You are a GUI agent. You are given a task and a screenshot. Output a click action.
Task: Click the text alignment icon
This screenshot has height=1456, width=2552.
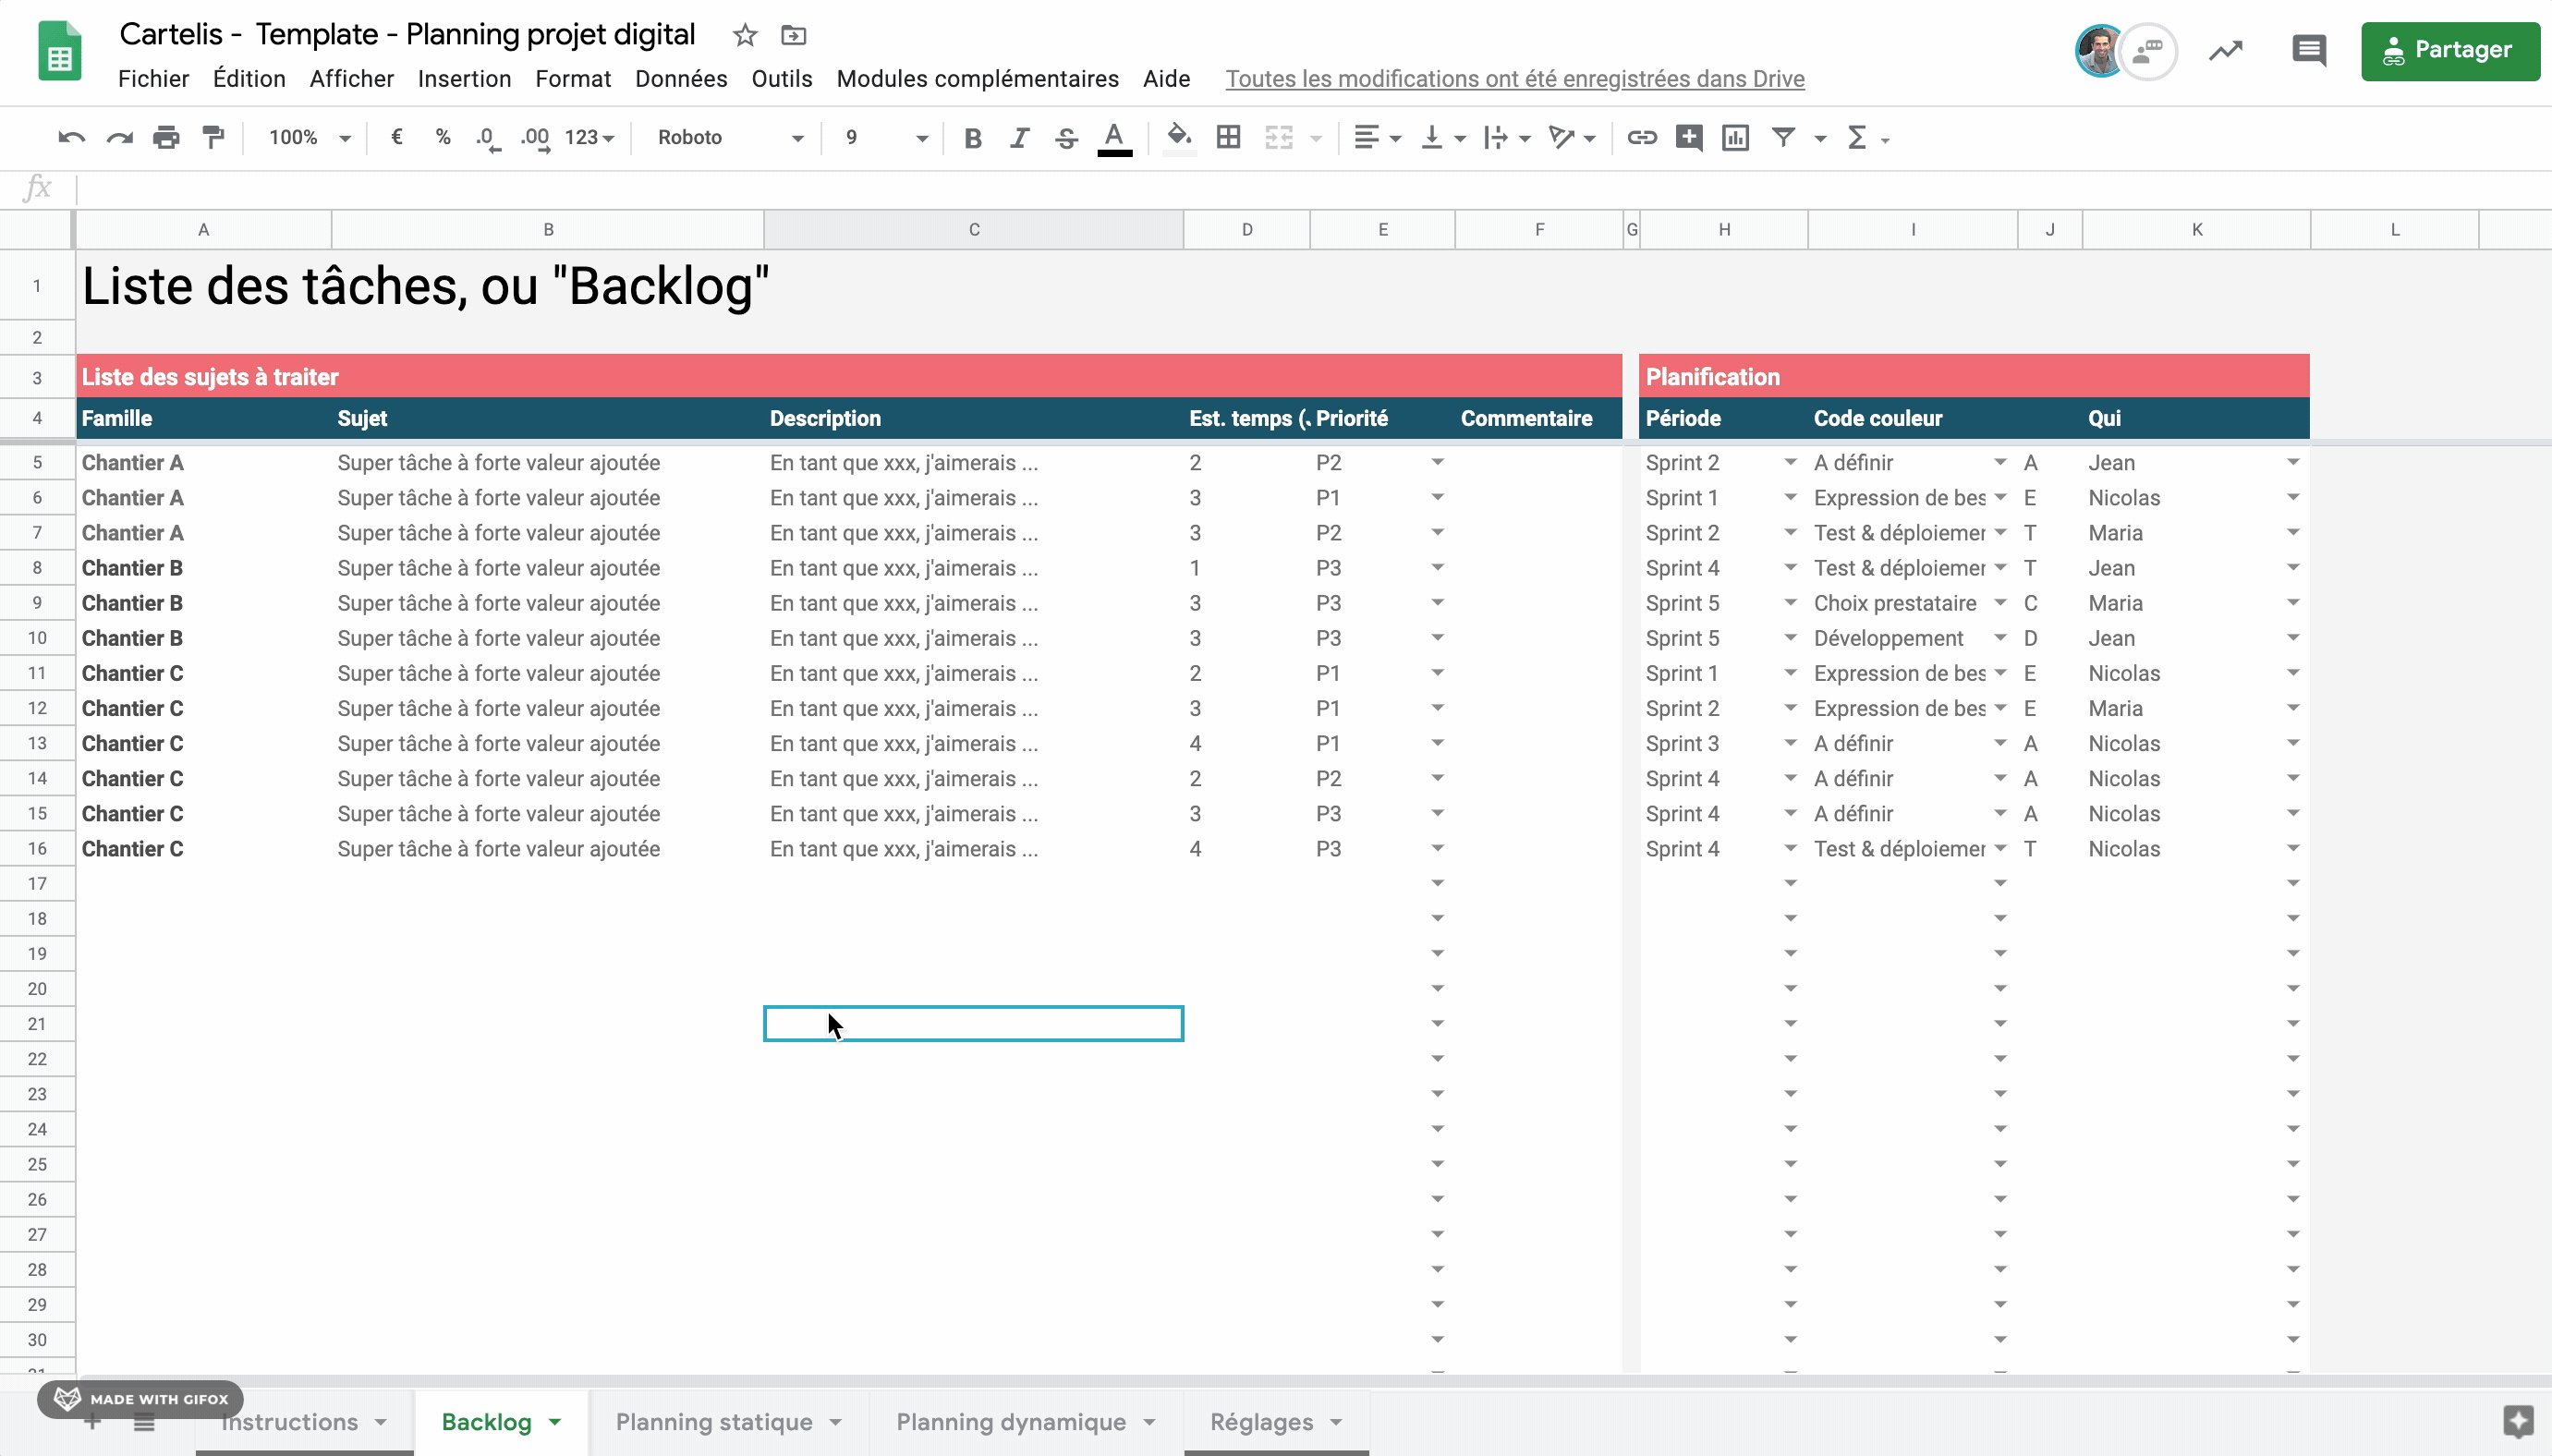tap(1367, 135)
